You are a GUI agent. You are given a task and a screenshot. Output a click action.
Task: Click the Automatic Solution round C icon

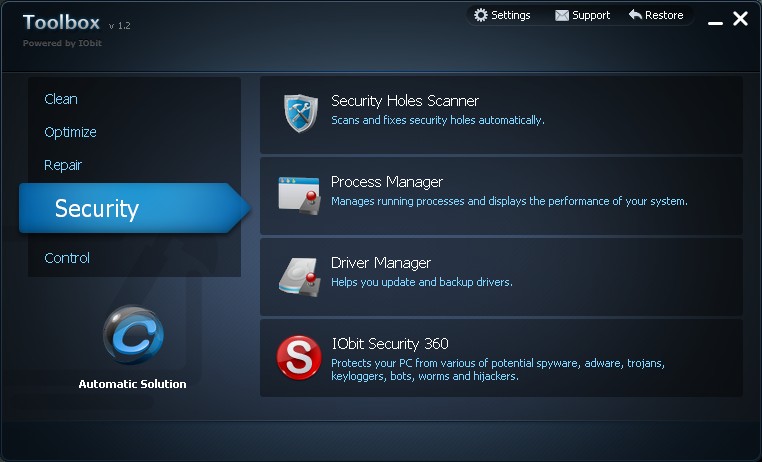[x=133, y=335]
